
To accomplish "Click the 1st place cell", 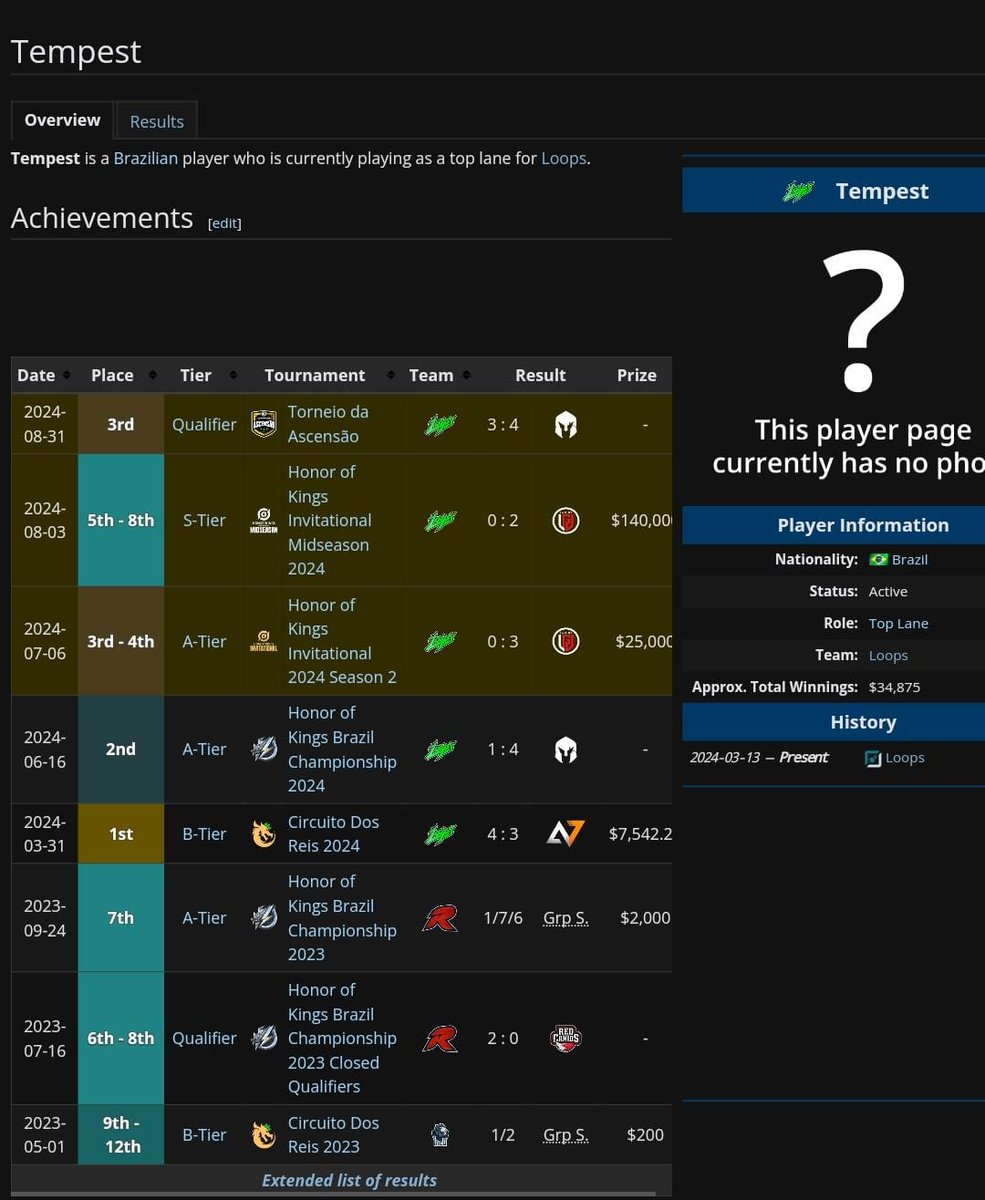I will (121, 833).
